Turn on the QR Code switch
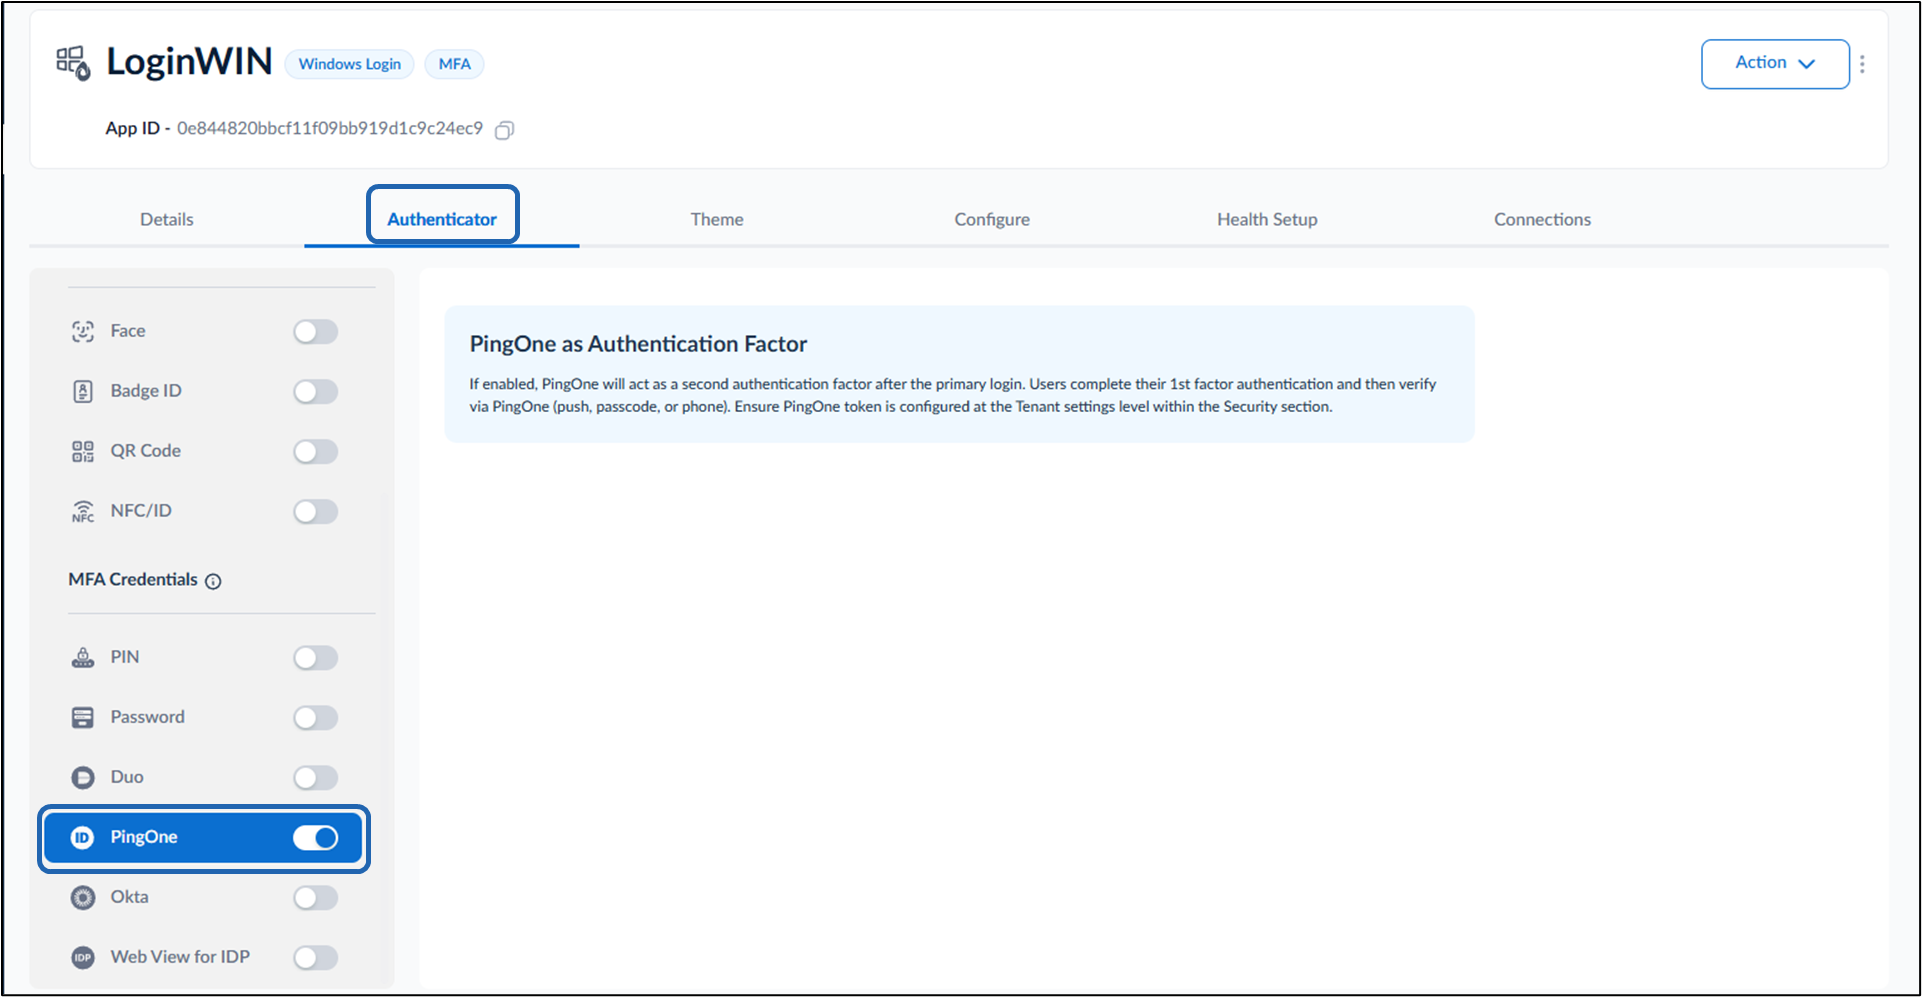Screen dimensions: 1922x997 tap(316, 451)
